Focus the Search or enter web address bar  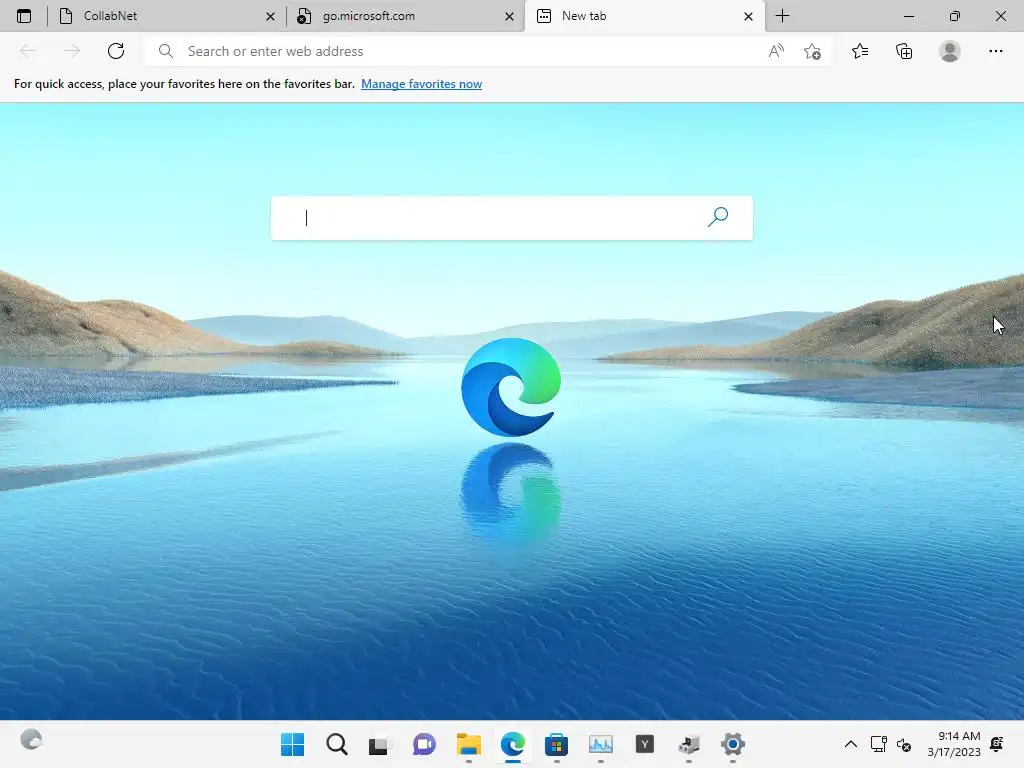point(457,51)
